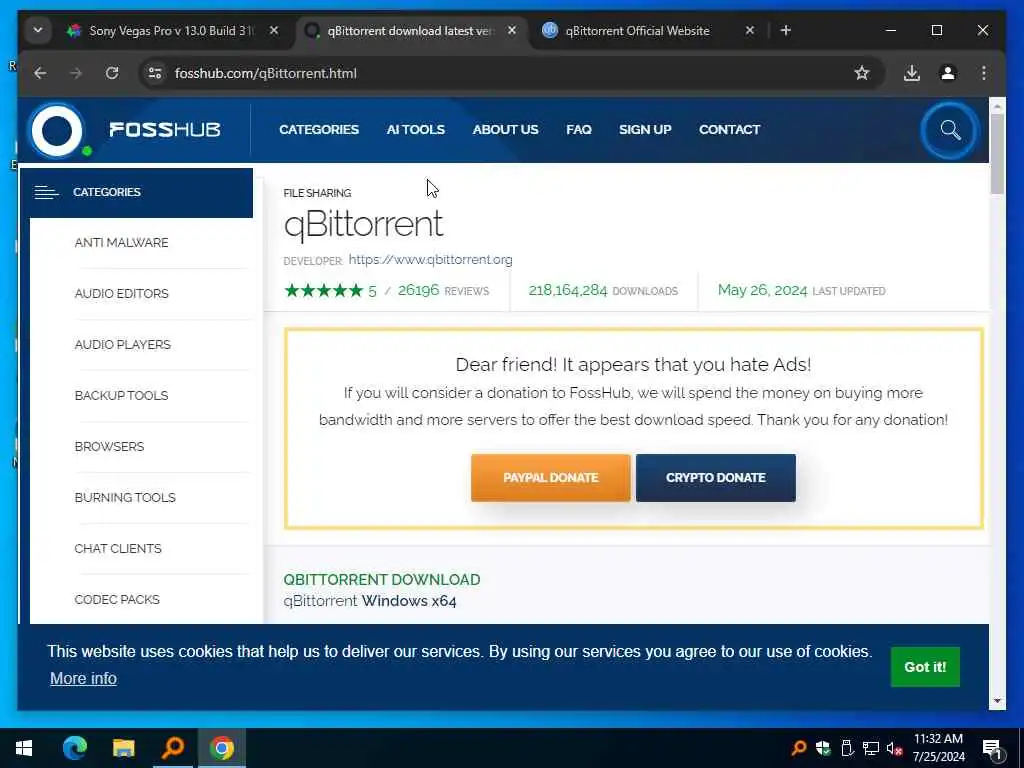The height and width of the screenshot is (768, 1024).
Task: Select the qBittorrent download latest version tab
Action: (x=410, y=31)
